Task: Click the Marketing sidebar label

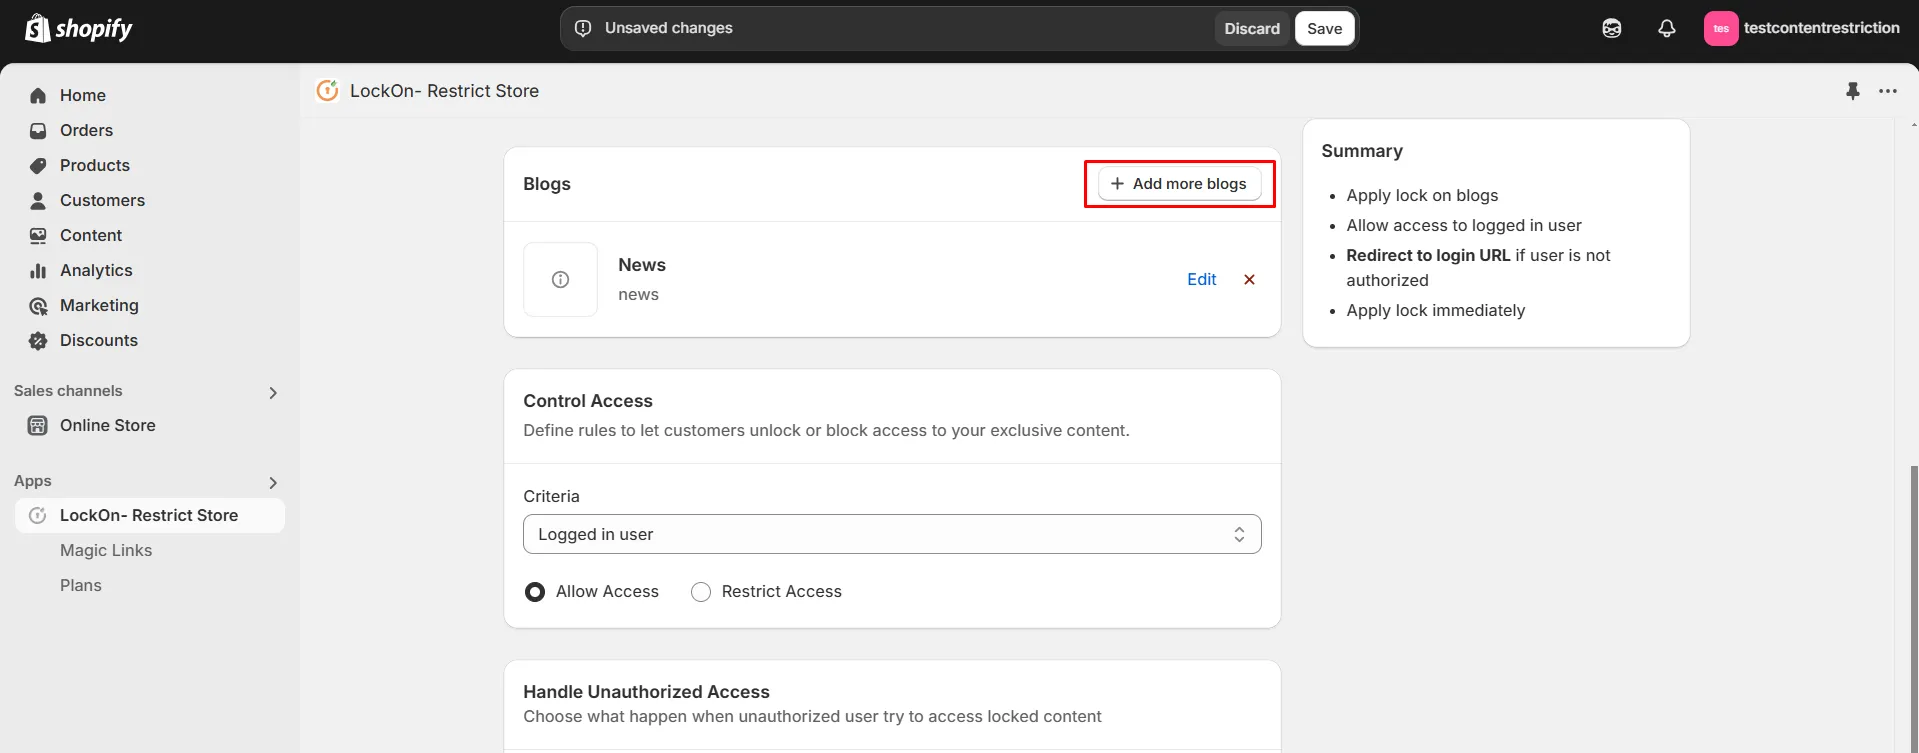Action: [99, 305]
